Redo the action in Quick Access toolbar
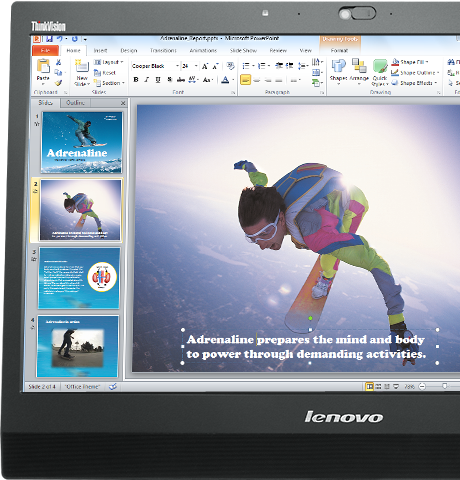 click(x=75, y=39)
